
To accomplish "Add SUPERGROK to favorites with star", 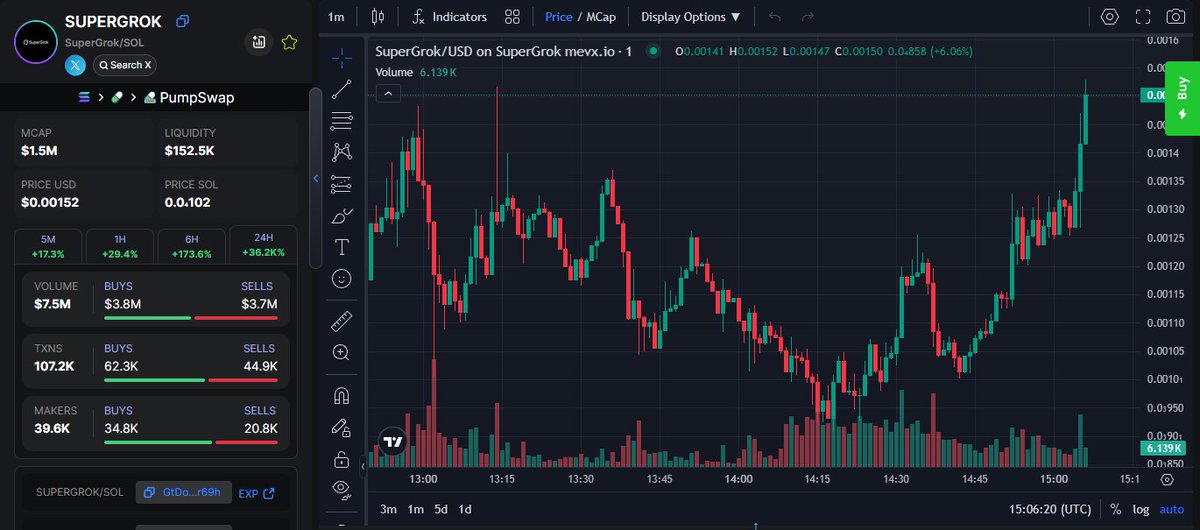I will [x=289, y=42].
